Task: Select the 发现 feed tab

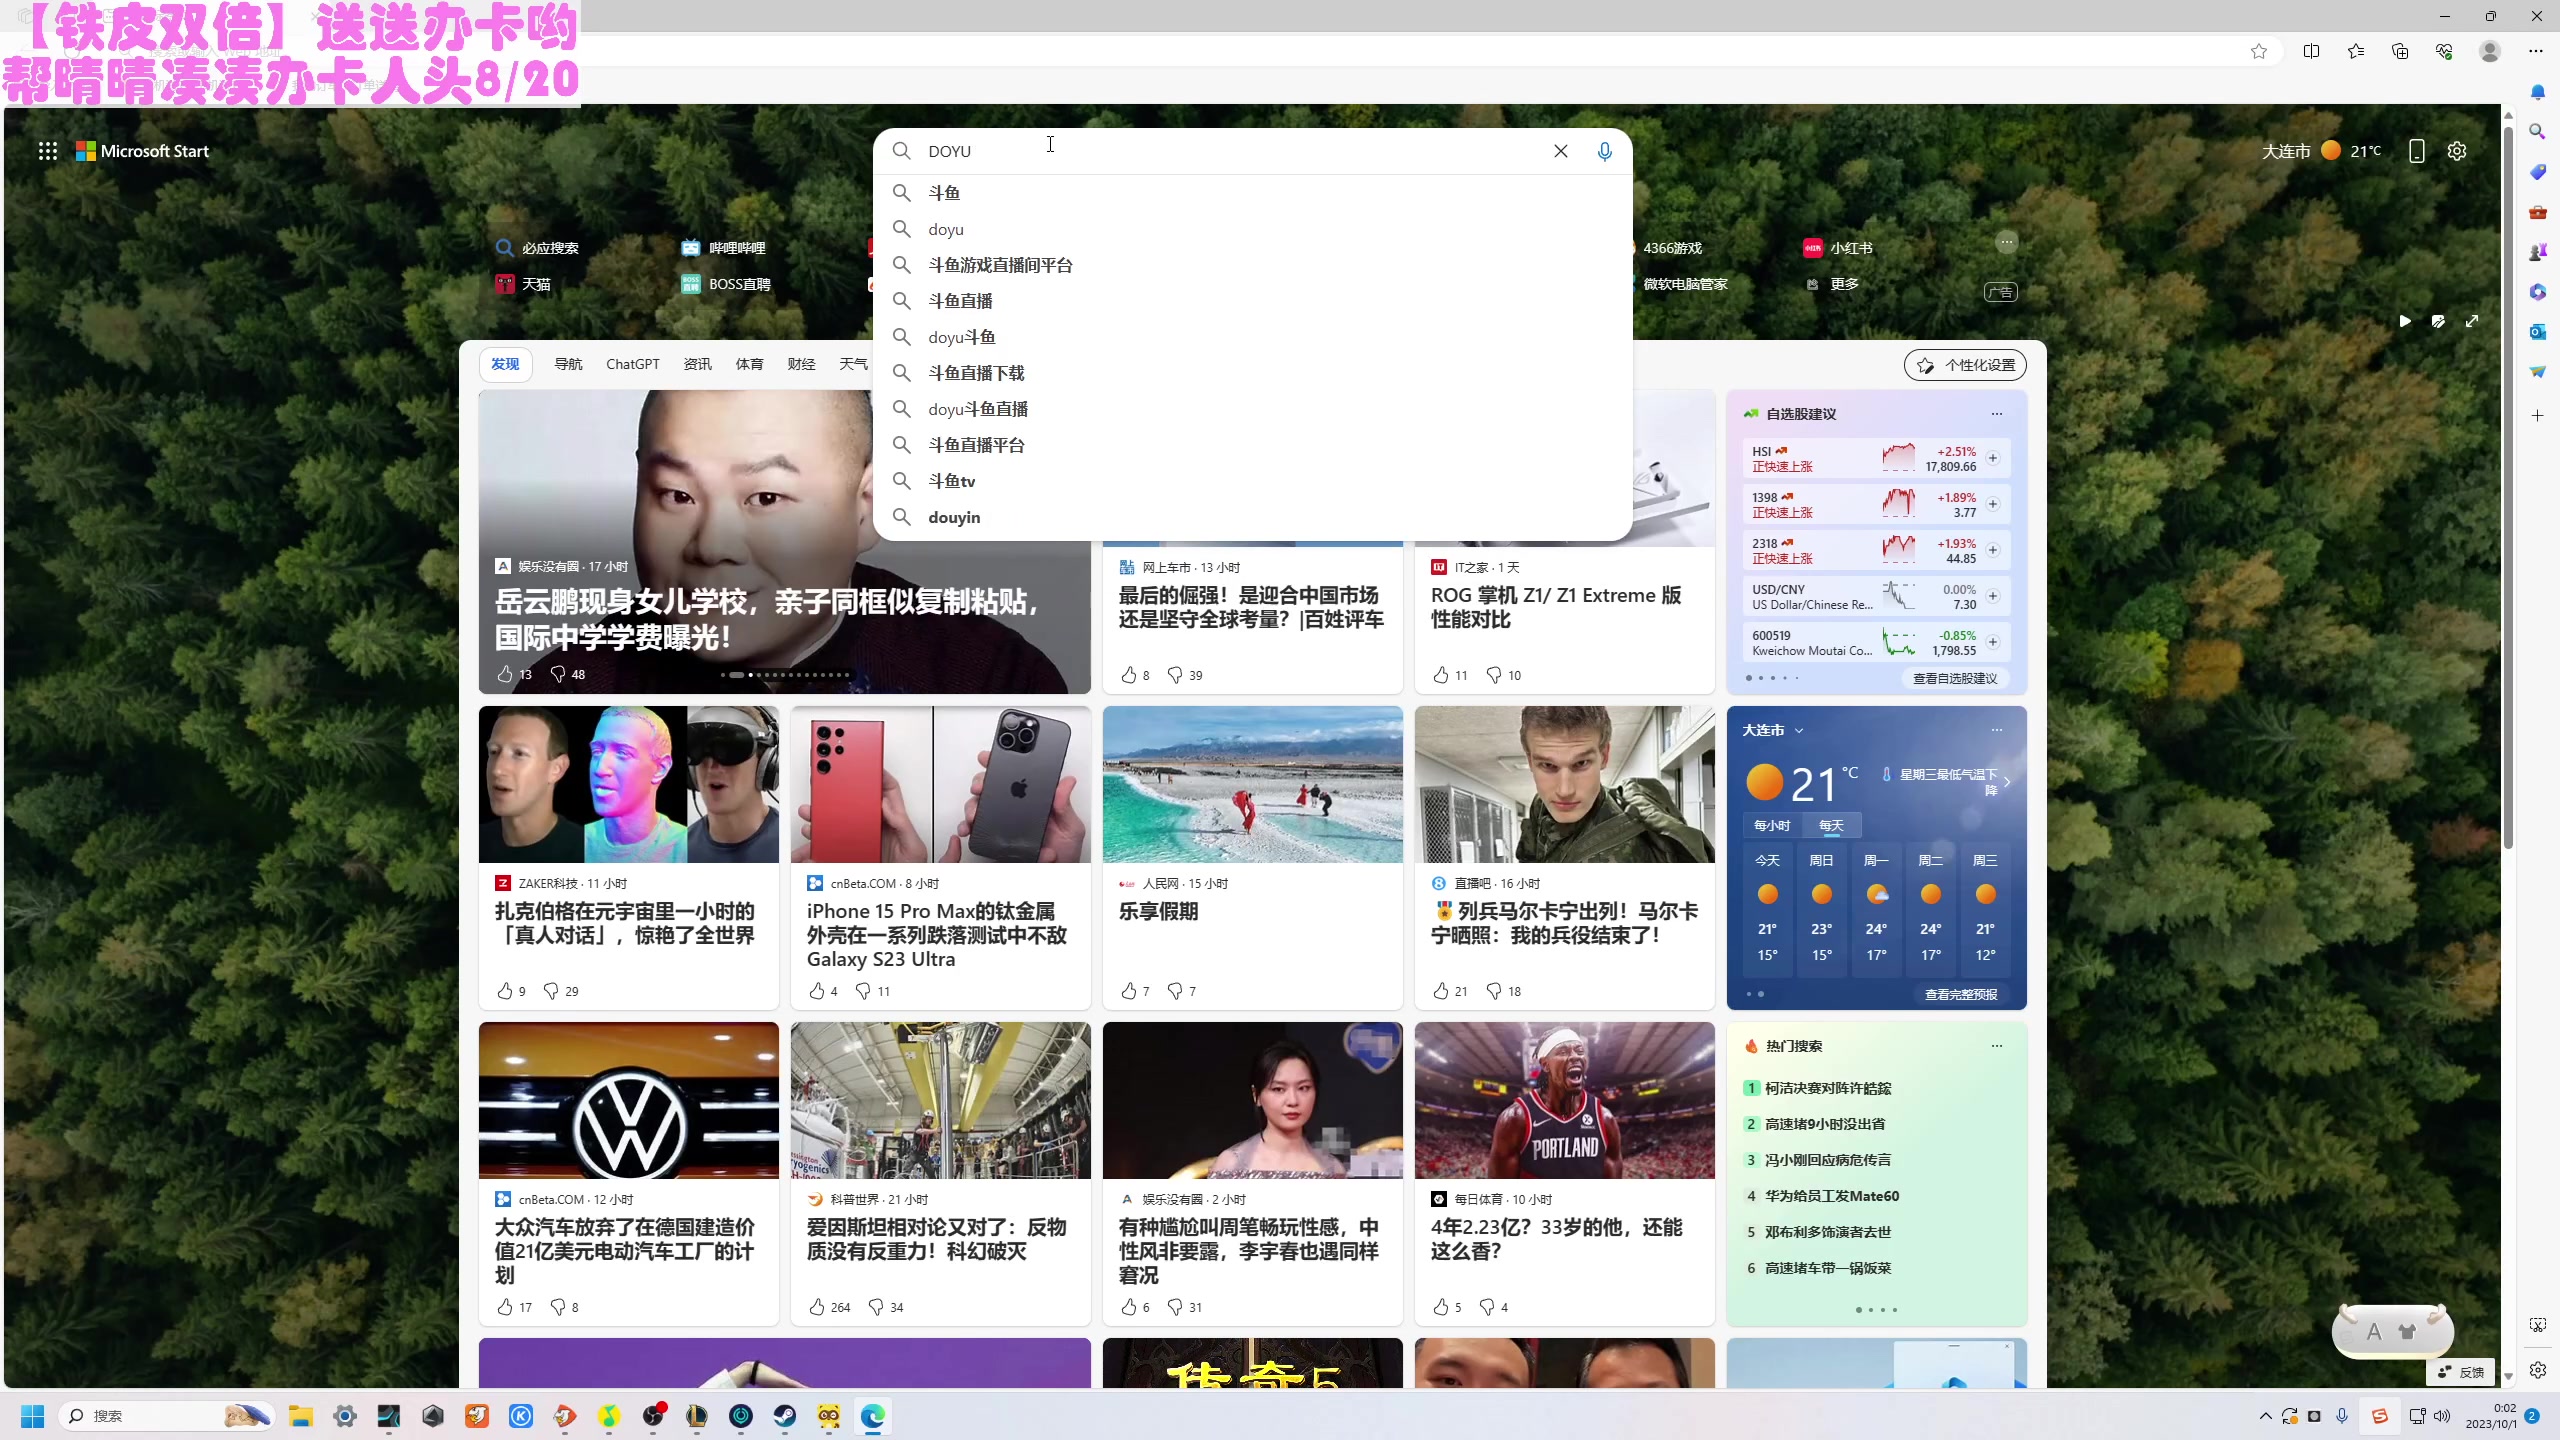Action: (505, 364)
